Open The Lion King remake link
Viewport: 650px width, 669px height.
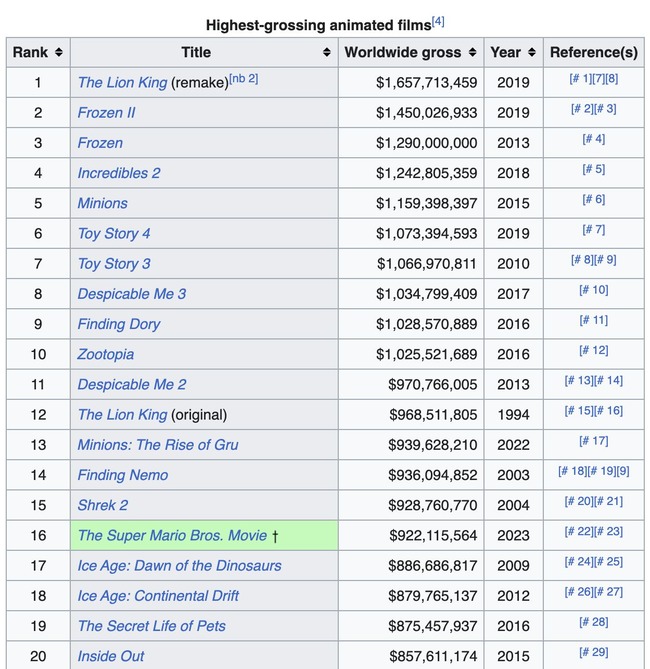click(122, 82)
